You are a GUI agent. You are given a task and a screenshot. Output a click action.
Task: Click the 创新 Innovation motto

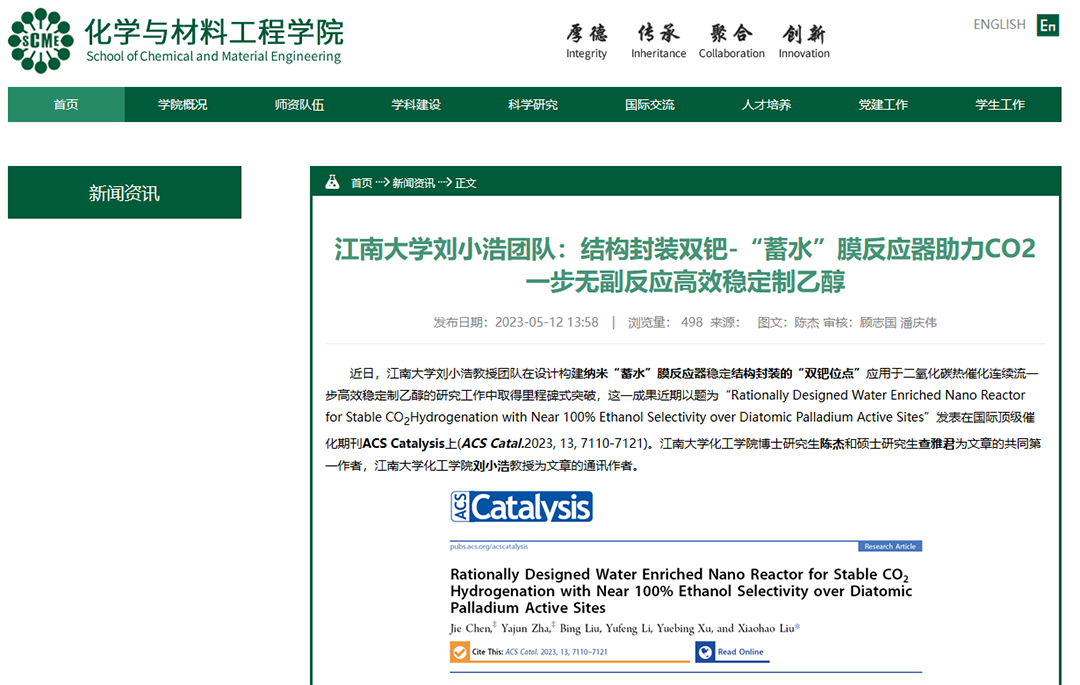(804, 41)
